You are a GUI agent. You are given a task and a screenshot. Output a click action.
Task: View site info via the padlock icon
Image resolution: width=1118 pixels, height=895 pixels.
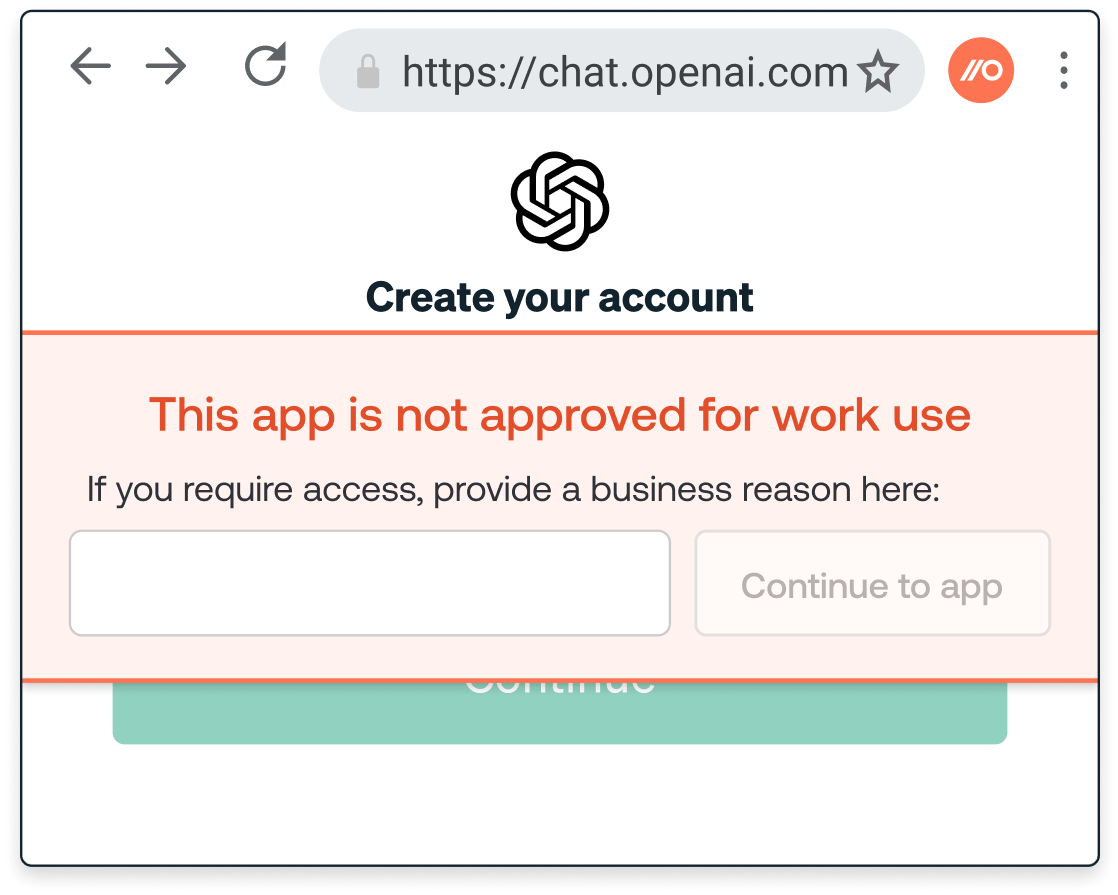coord(368,71)
